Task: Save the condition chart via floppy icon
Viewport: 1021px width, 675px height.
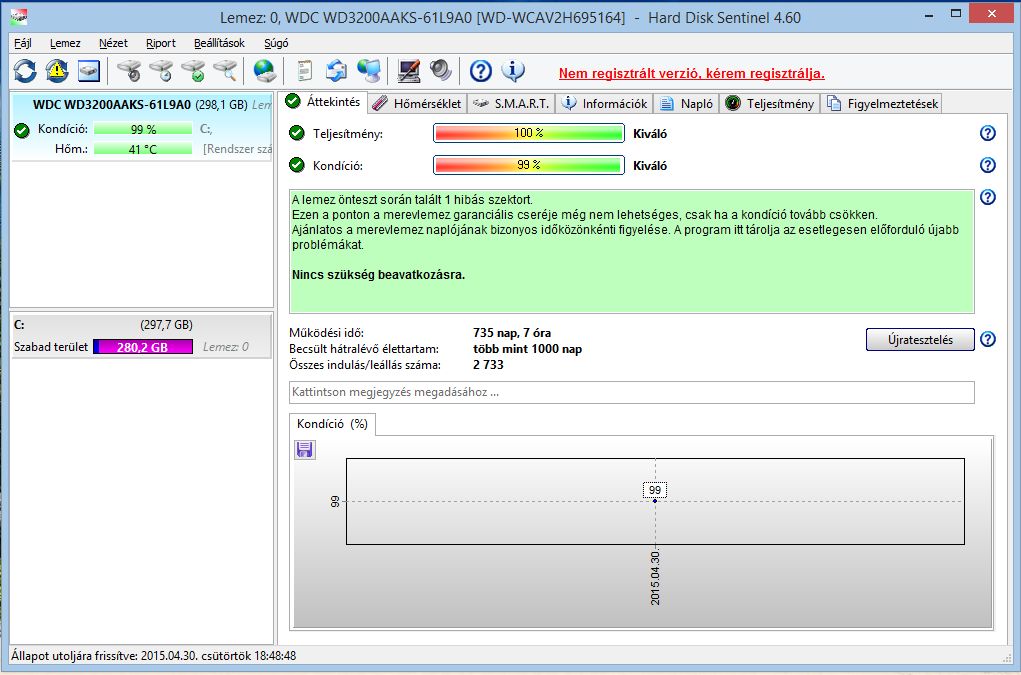Action: (305, 450)
